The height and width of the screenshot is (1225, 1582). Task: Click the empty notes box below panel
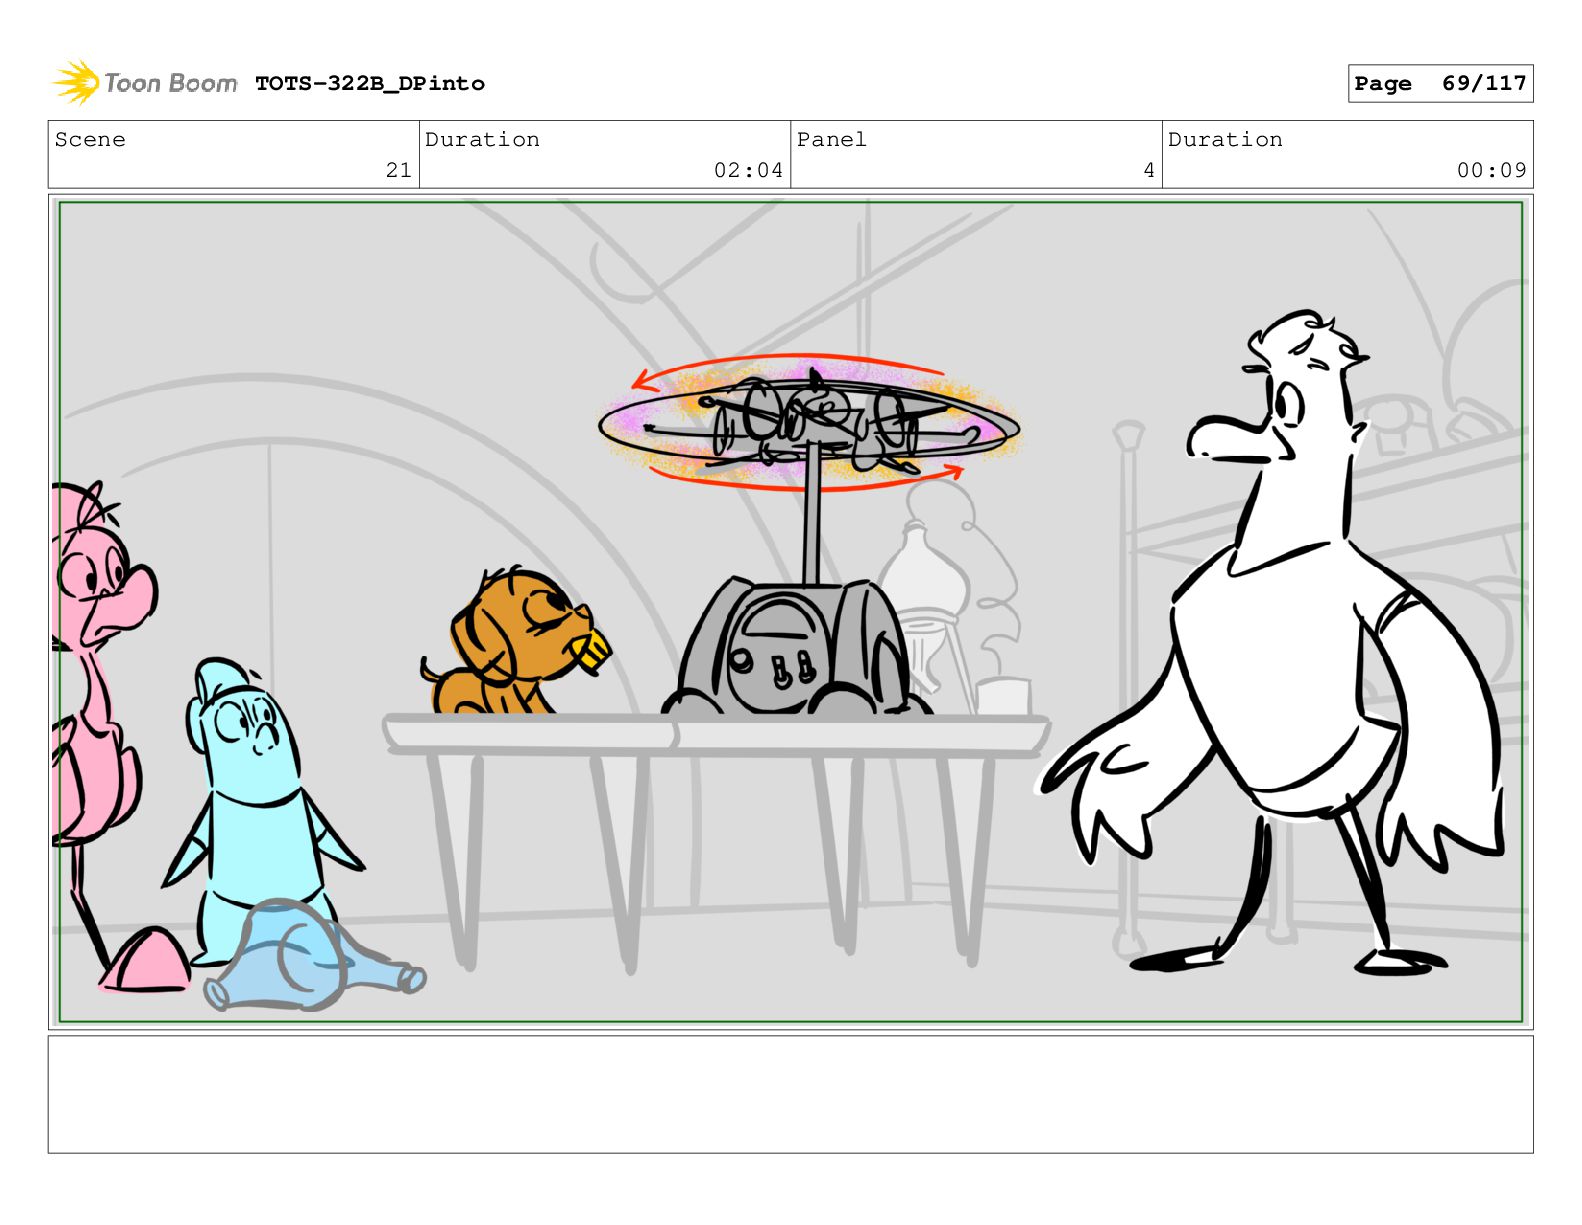pos(790,1094)
